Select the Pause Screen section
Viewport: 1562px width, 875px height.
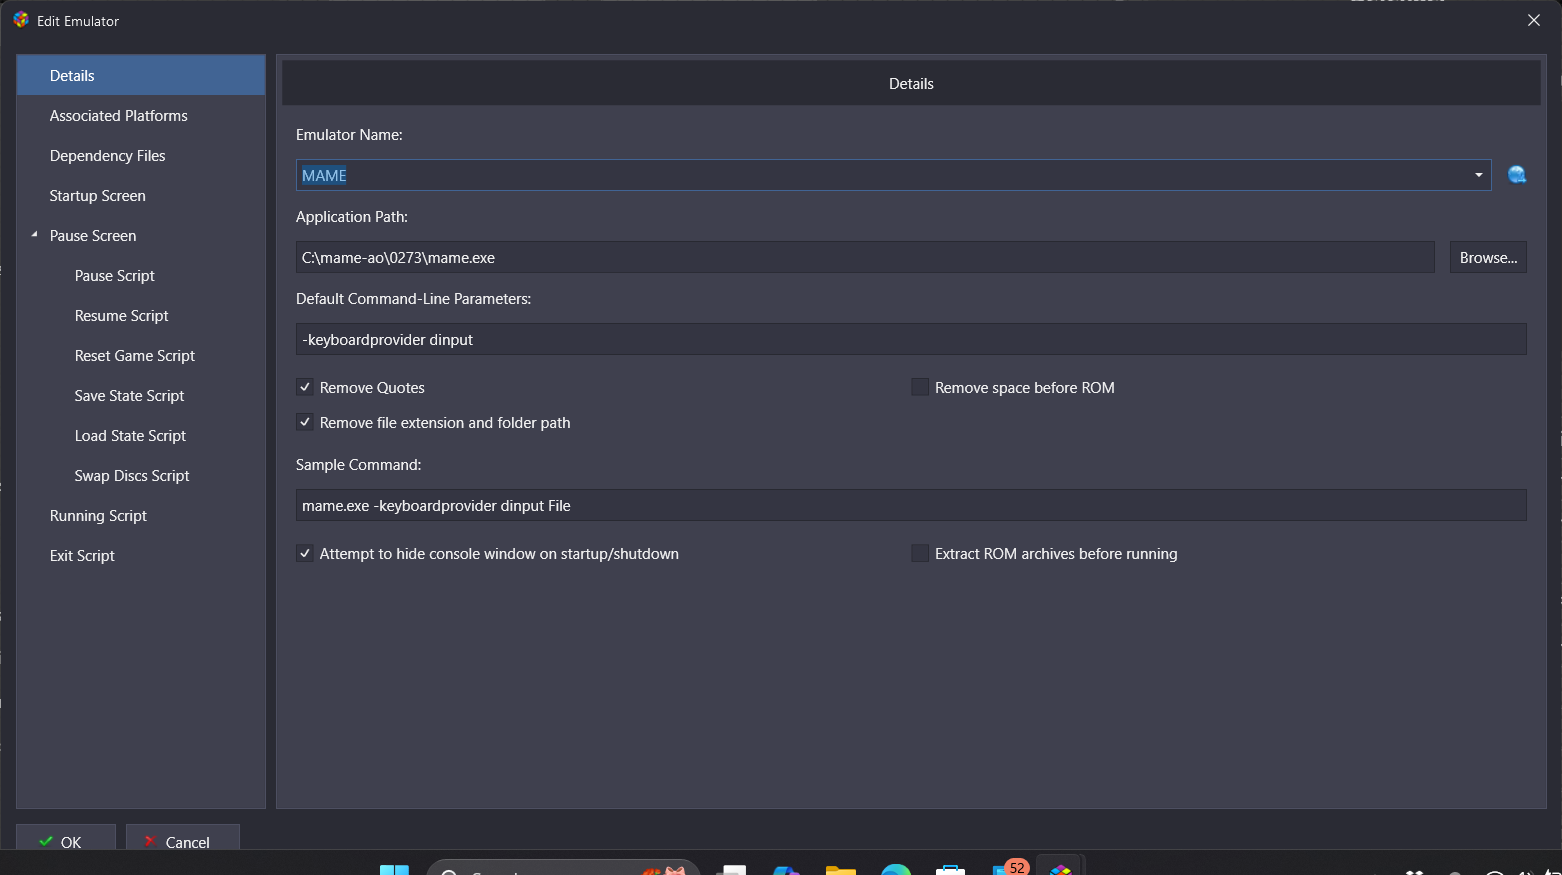click(x=93, y=235)
